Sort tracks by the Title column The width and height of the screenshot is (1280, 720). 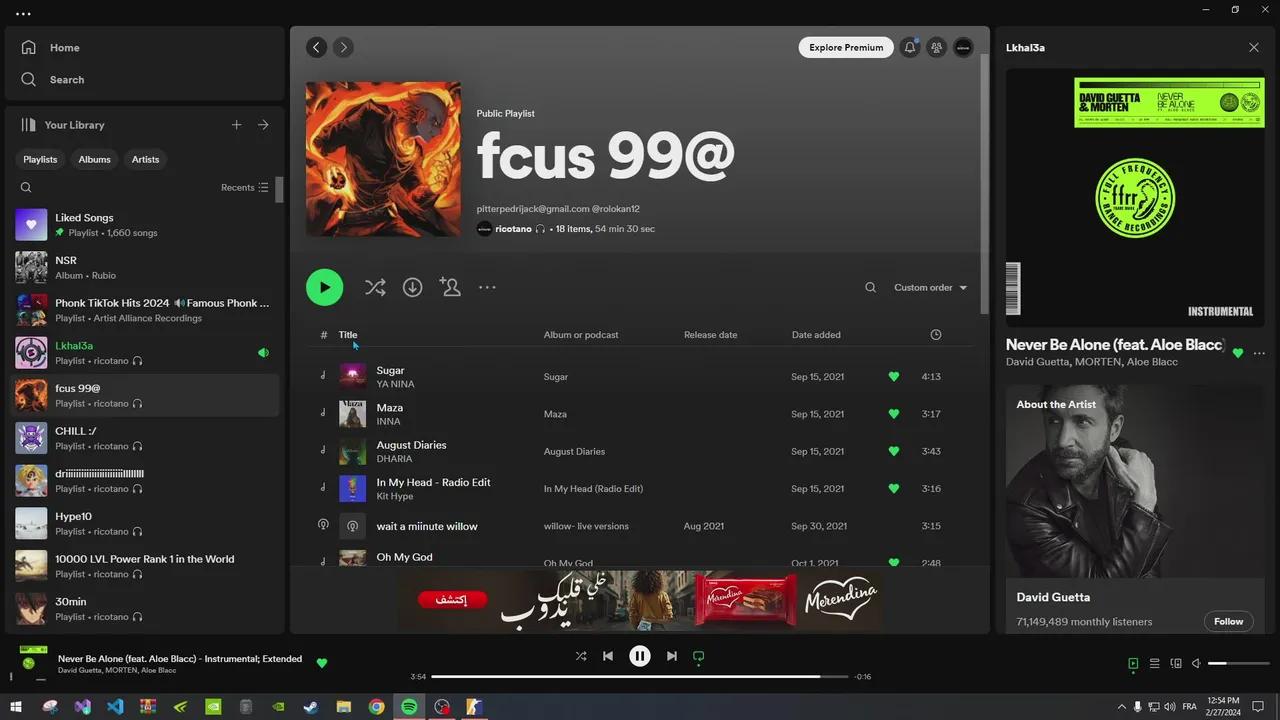348,335
